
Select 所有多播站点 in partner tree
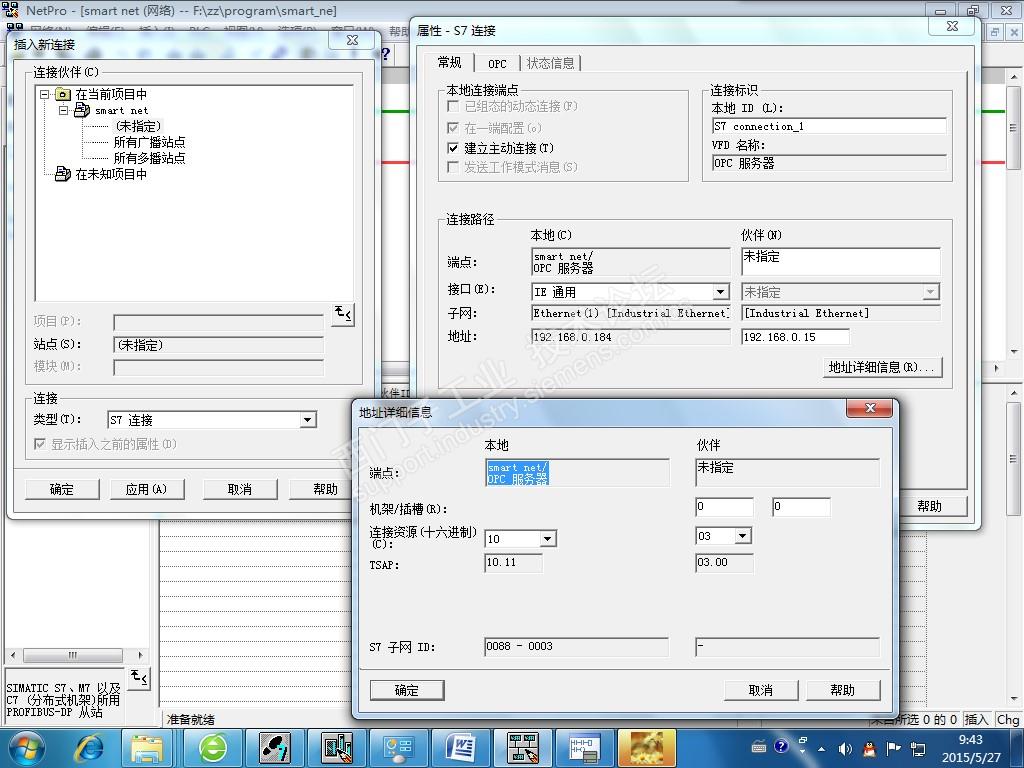click(x=150, y=158)
